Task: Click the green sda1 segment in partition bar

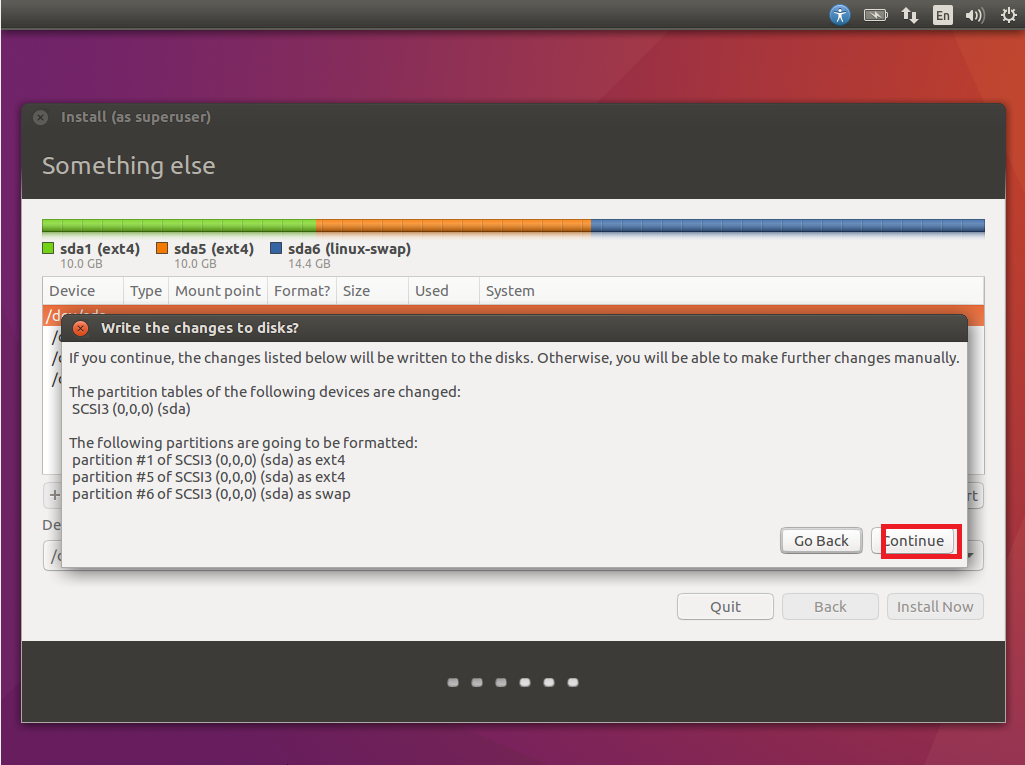Action: (x=178, y=226)
